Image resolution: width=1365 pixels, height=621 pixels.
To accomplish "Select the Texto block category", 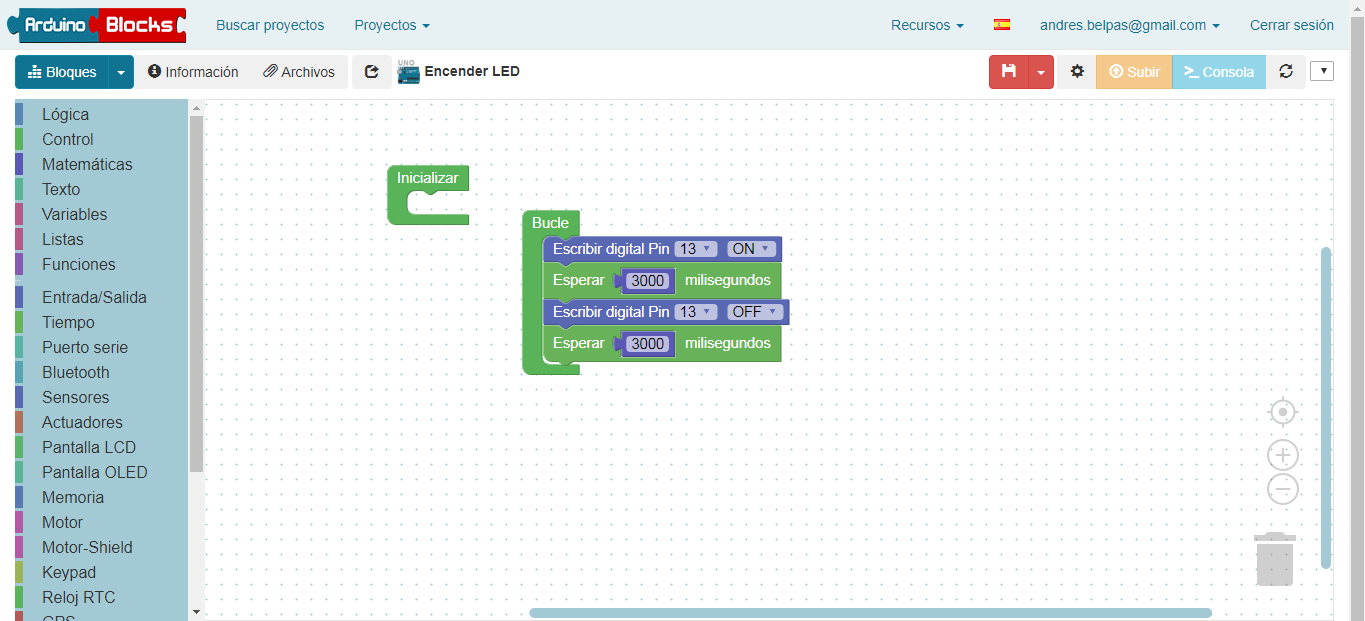I will click(101, 189).
